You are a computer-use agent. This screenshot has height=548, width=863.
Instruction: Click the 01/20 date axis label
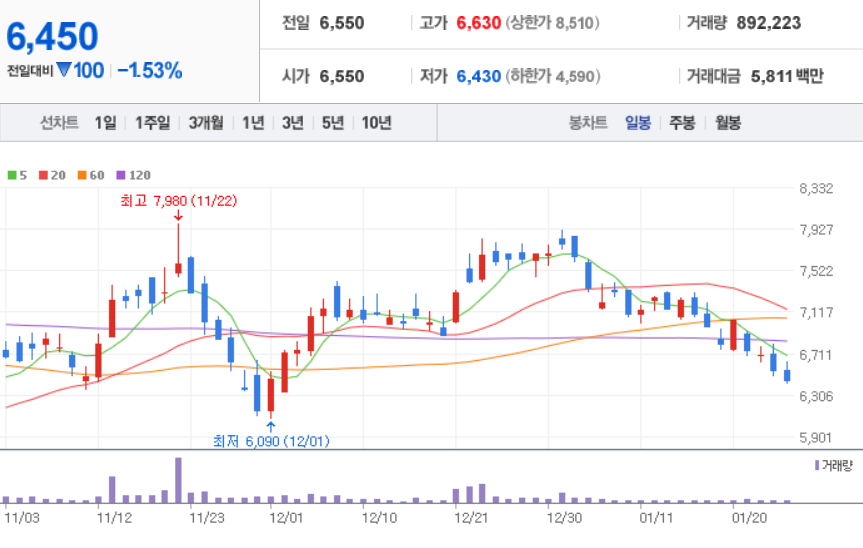coord(749,518)
